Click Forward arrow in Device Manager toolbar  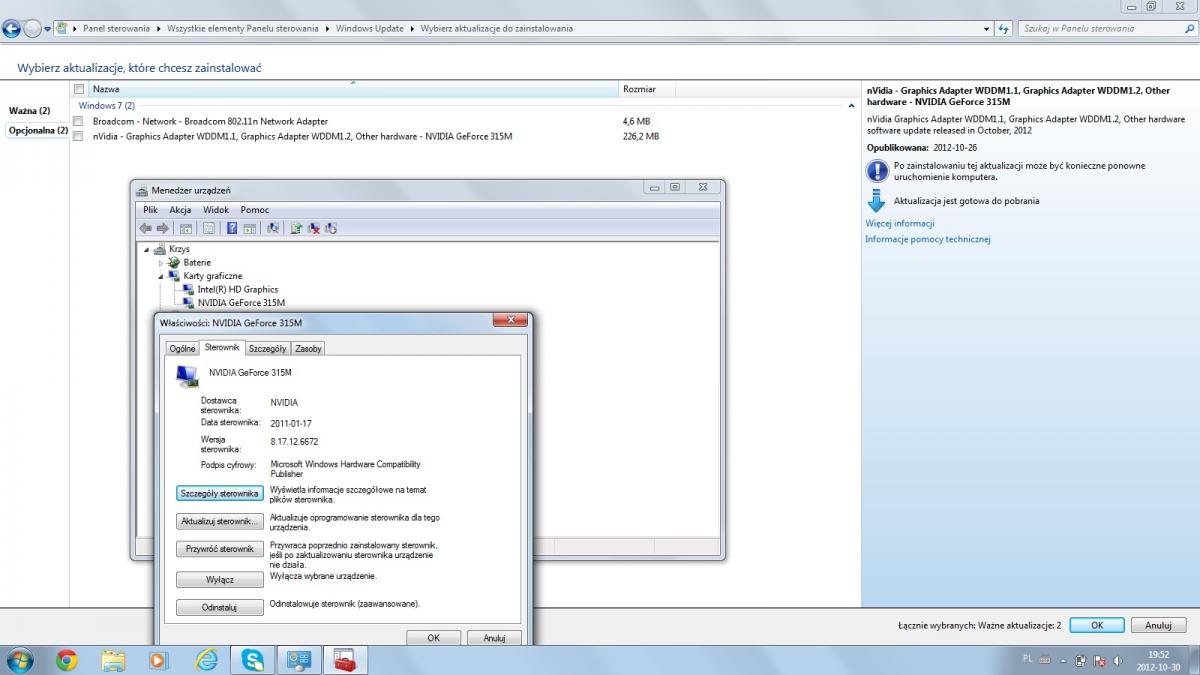[162, 229]
